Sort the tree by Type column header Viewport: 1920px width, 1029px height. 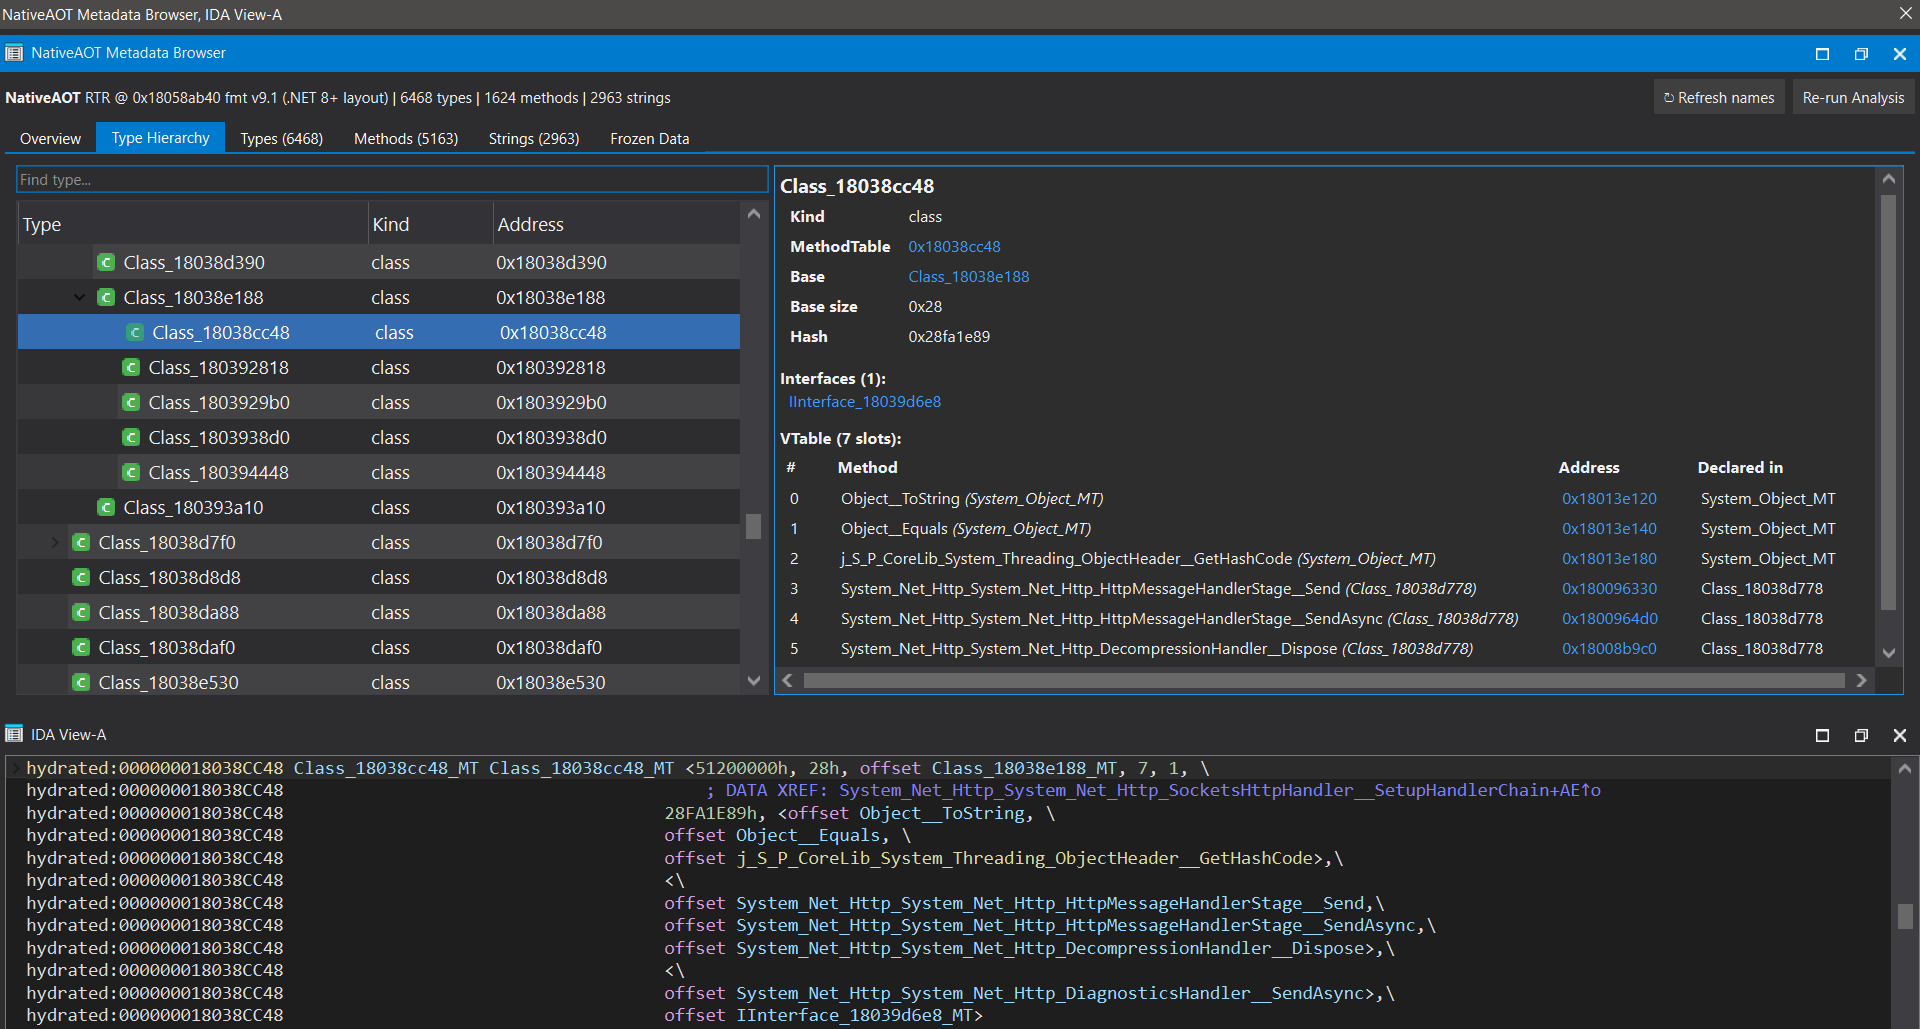pyautogui.click(x=192, y=225)
